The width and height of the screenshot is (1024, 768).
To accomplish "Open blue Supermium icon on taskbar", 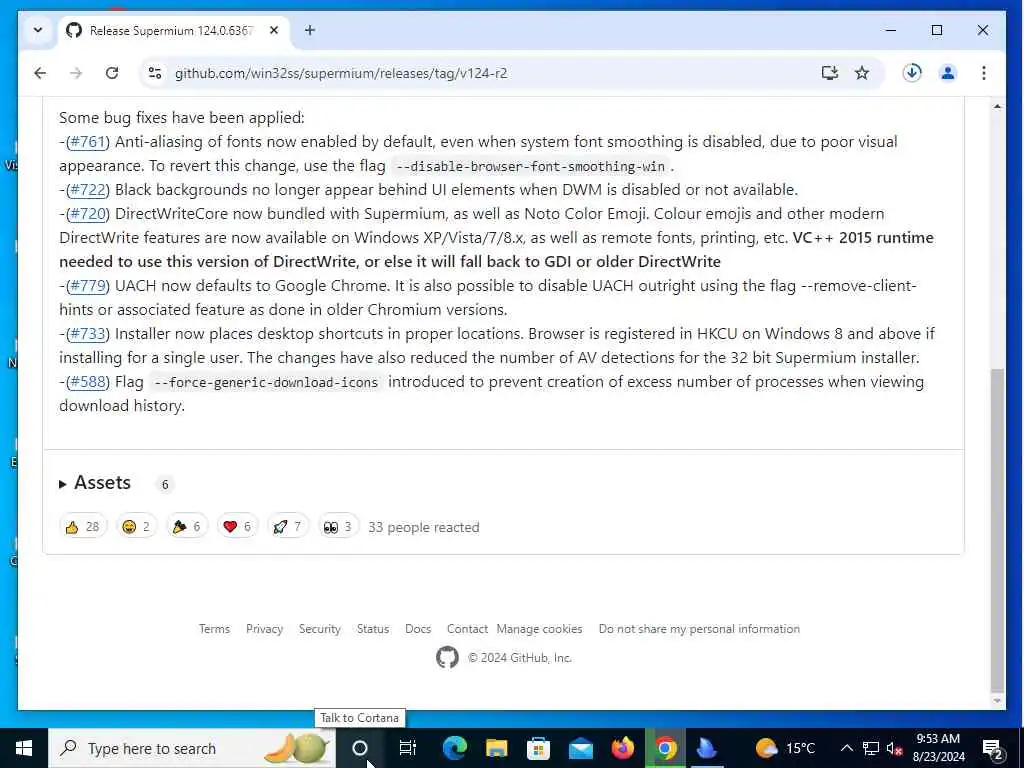I will [x=707, y=748].
